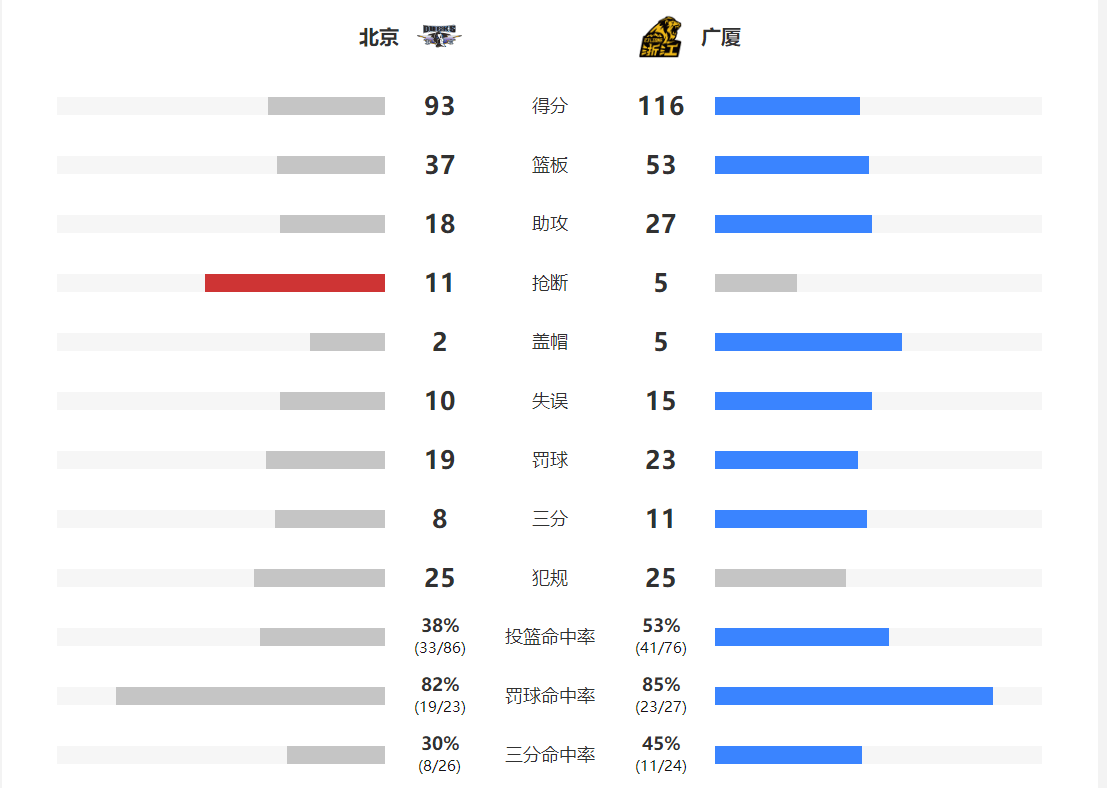Viewport: 1107px width, 788px height.
Task: Select the 得分 stat label
Action: (x=550, y=106)
